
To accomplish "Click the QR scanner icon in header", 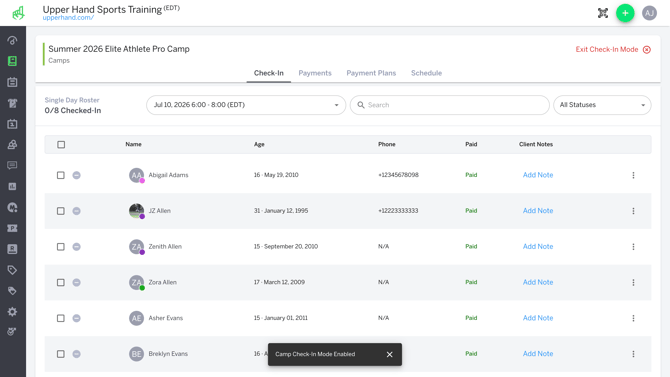I will click(602, 13).
